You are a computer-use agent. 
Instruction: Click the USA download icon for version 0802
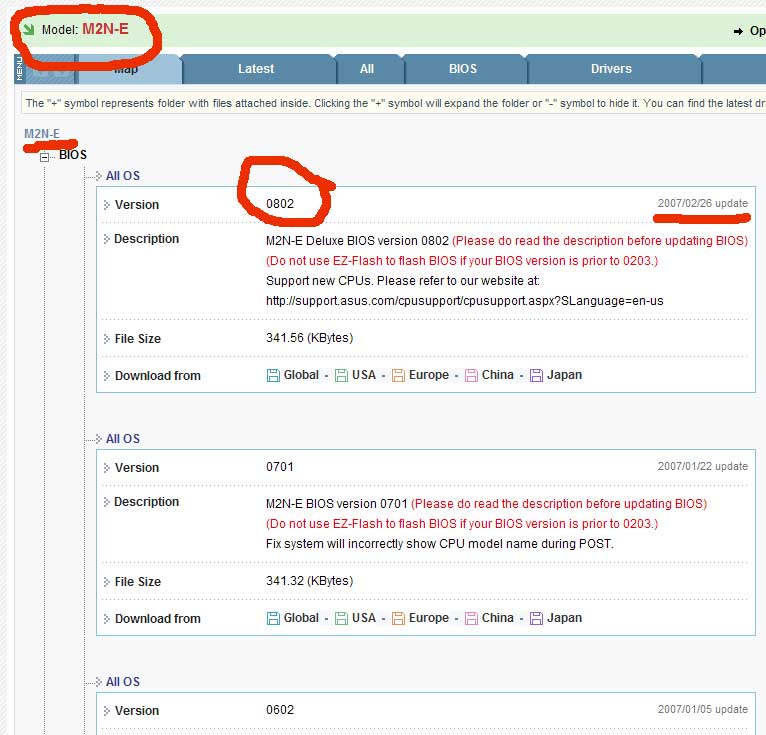coord(341,376)
